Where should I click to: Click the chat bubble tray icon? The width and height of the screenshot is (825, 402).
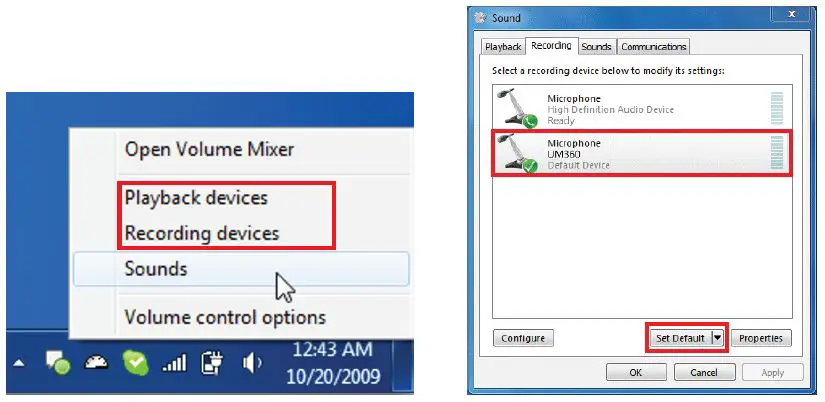click(58, 363)
